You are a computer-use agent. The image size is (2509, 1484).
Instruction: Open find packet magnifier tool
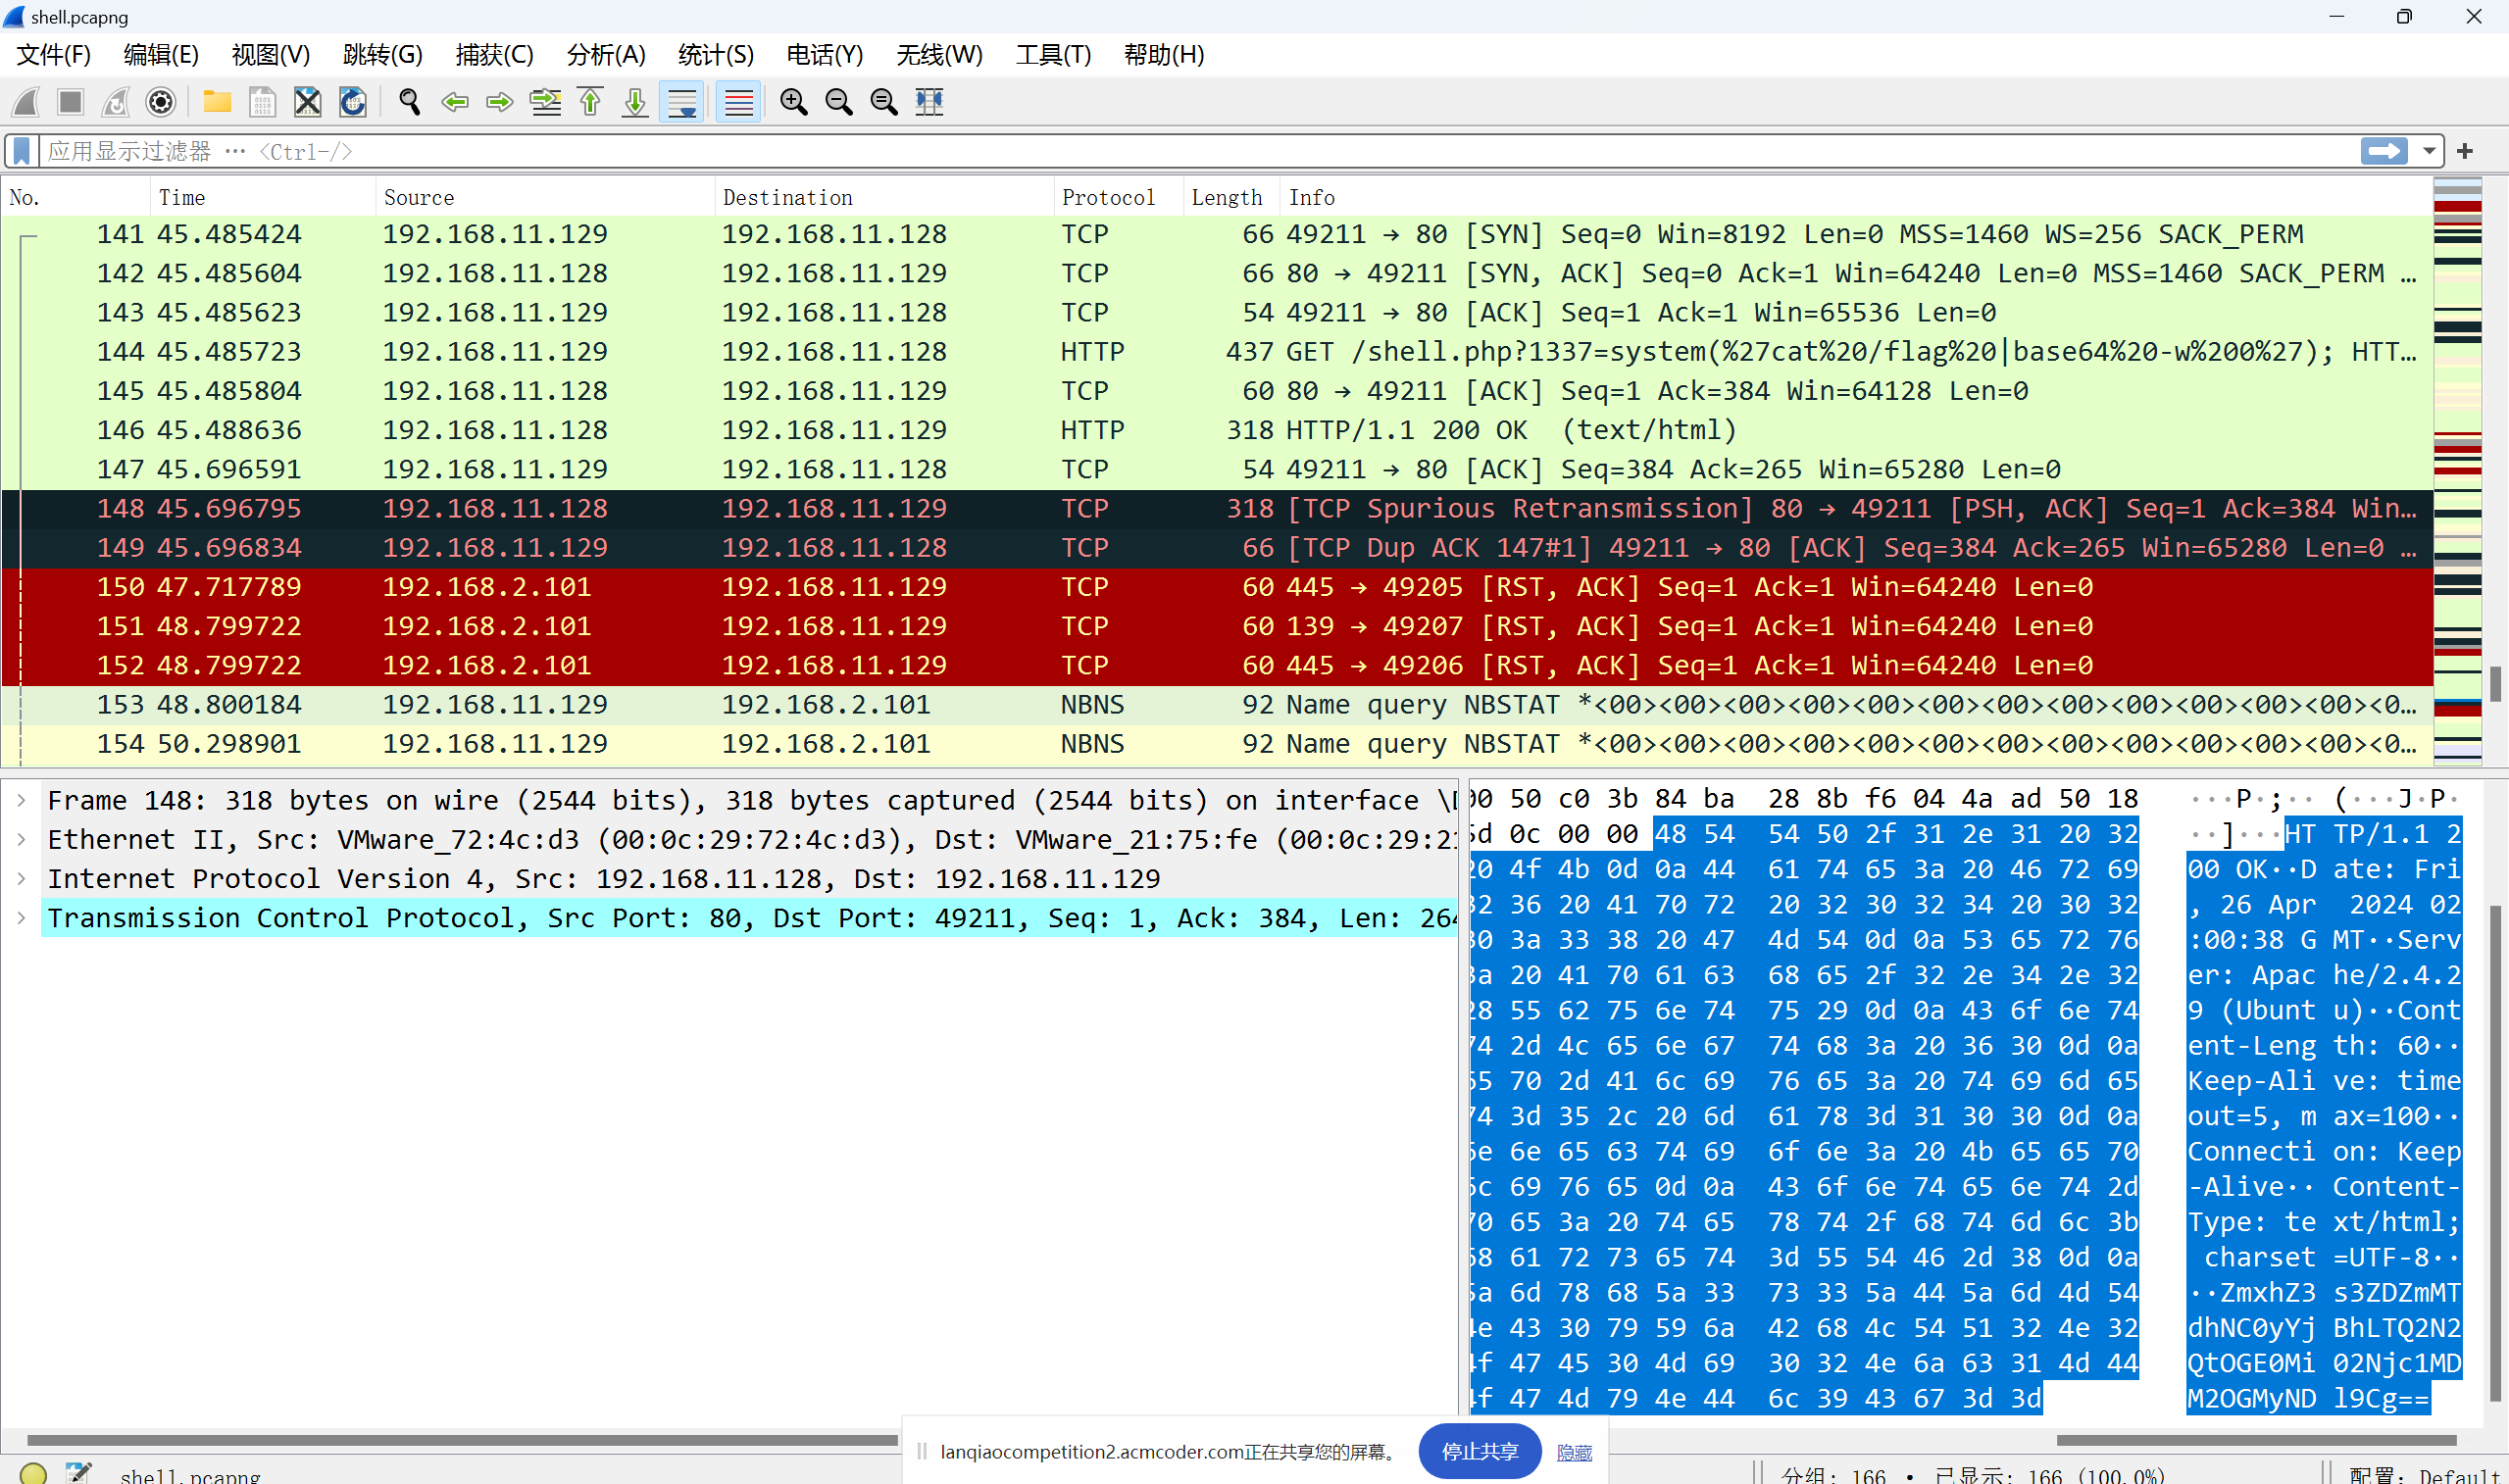point(409,101)
